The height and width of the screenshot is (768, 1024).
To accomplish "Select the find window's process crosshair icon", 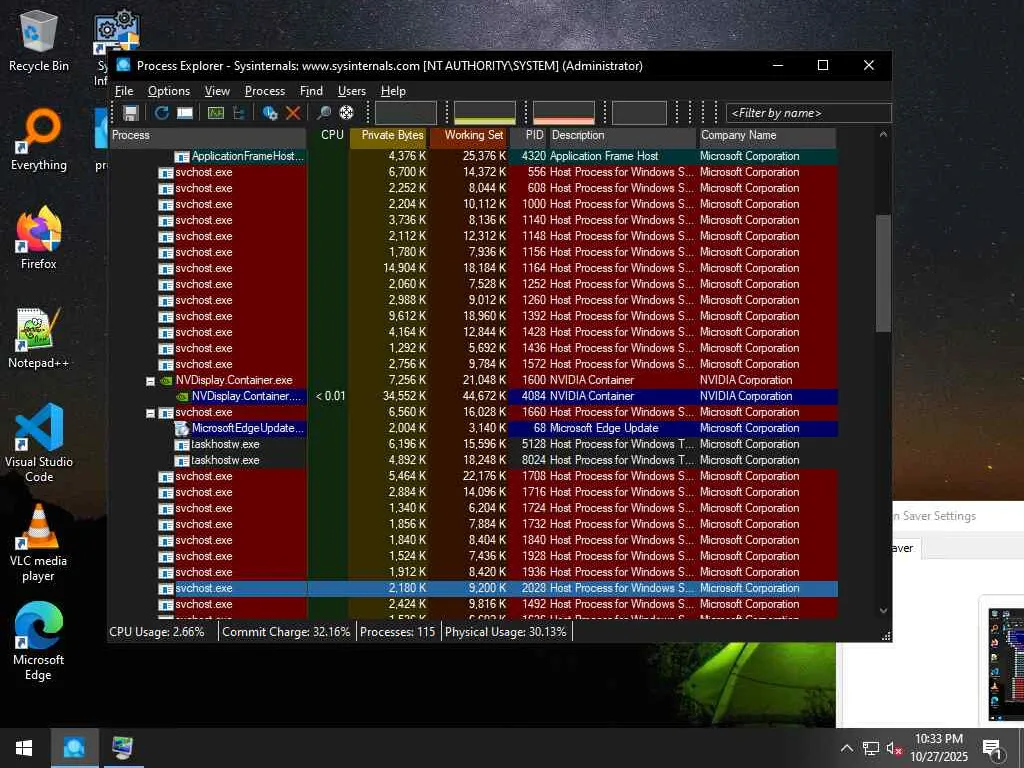I will 346,113.
